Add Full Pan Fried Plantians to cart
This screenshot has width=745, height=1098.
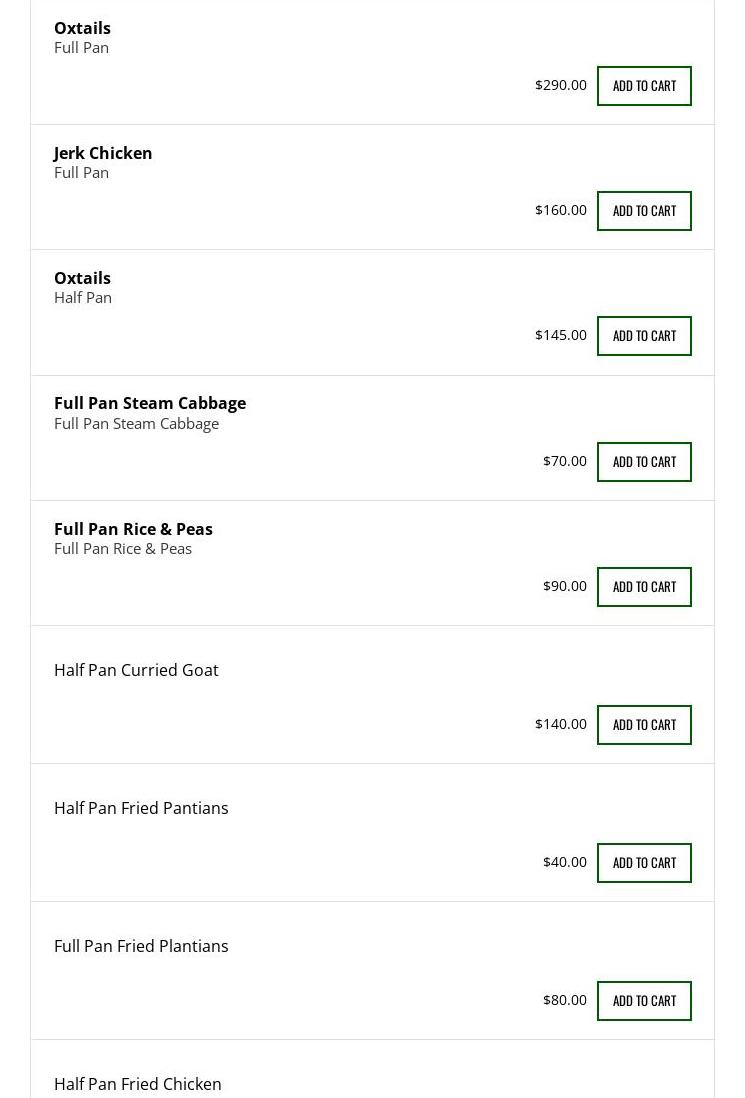644,1001
